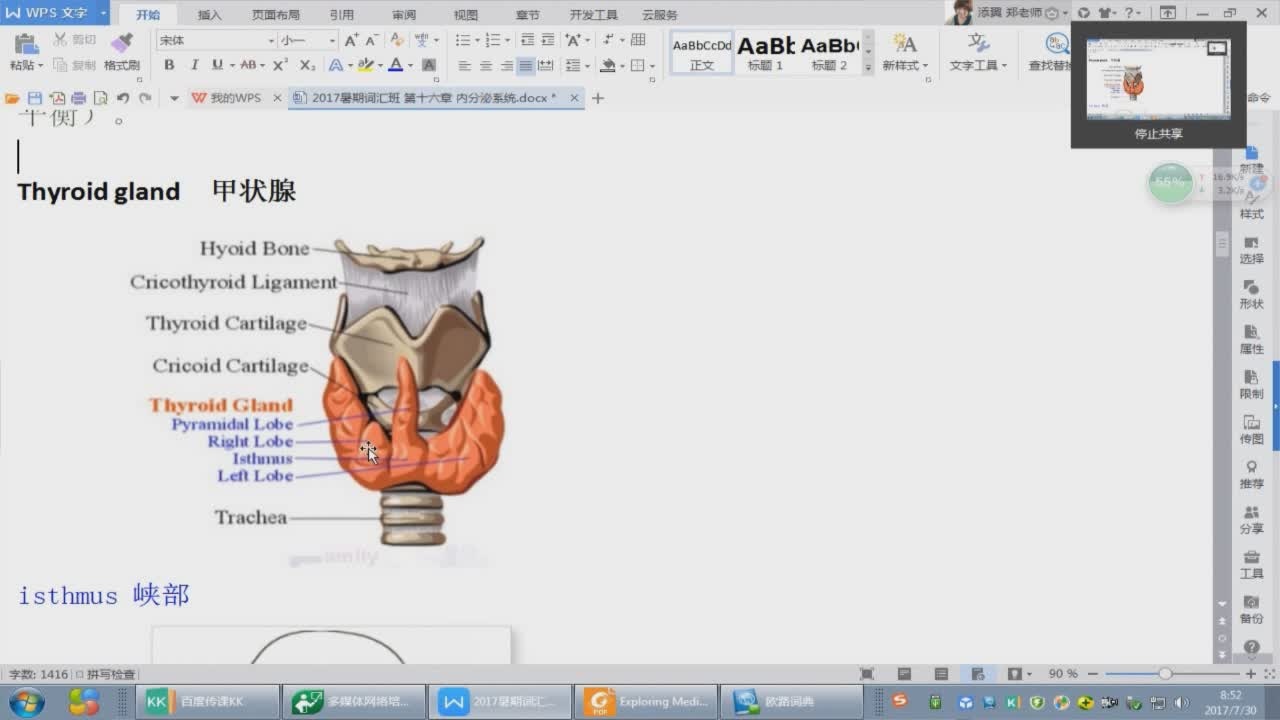Select the Format Painter brush

(x=122, y=43)
